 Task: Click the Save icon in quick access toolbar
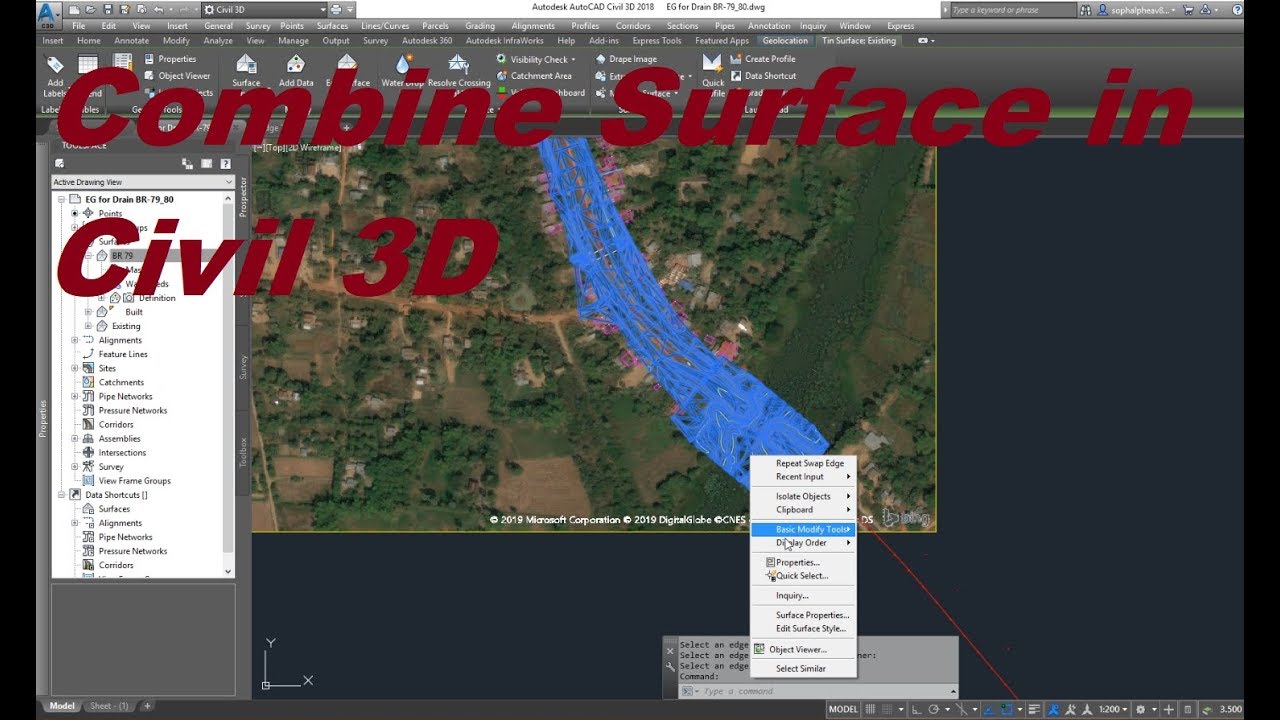(x=108, y=10)
